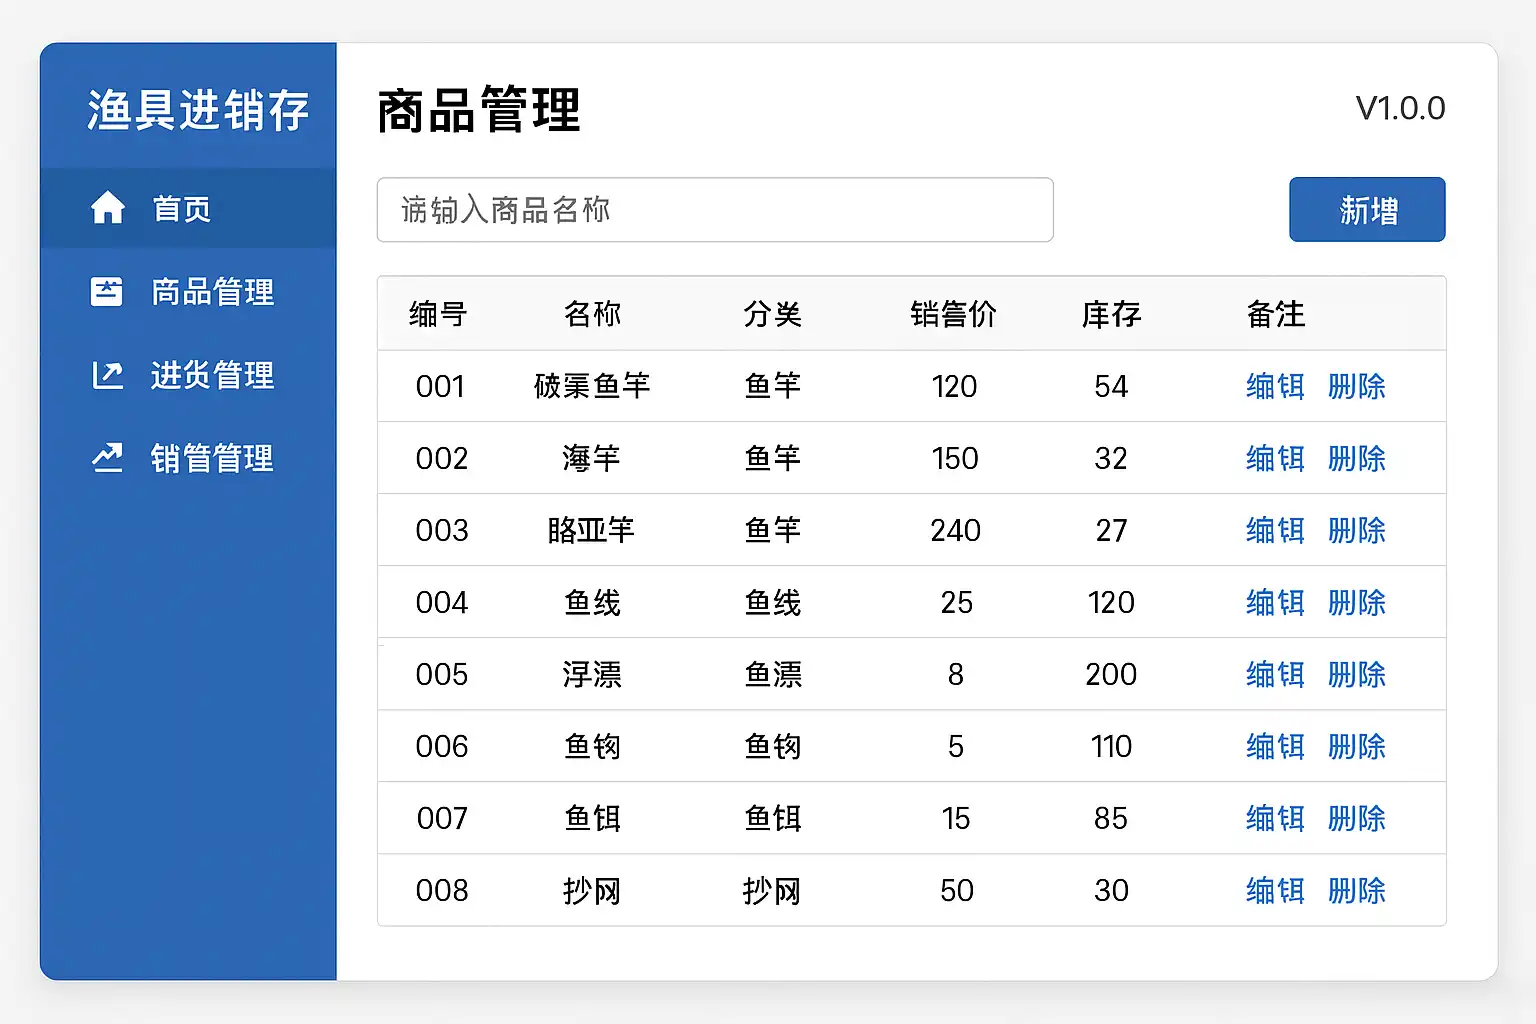Viewport: 1536px width, 1024px height.
Task: Click the 商品管理 sidebar icon
Action: coord(107,291)
